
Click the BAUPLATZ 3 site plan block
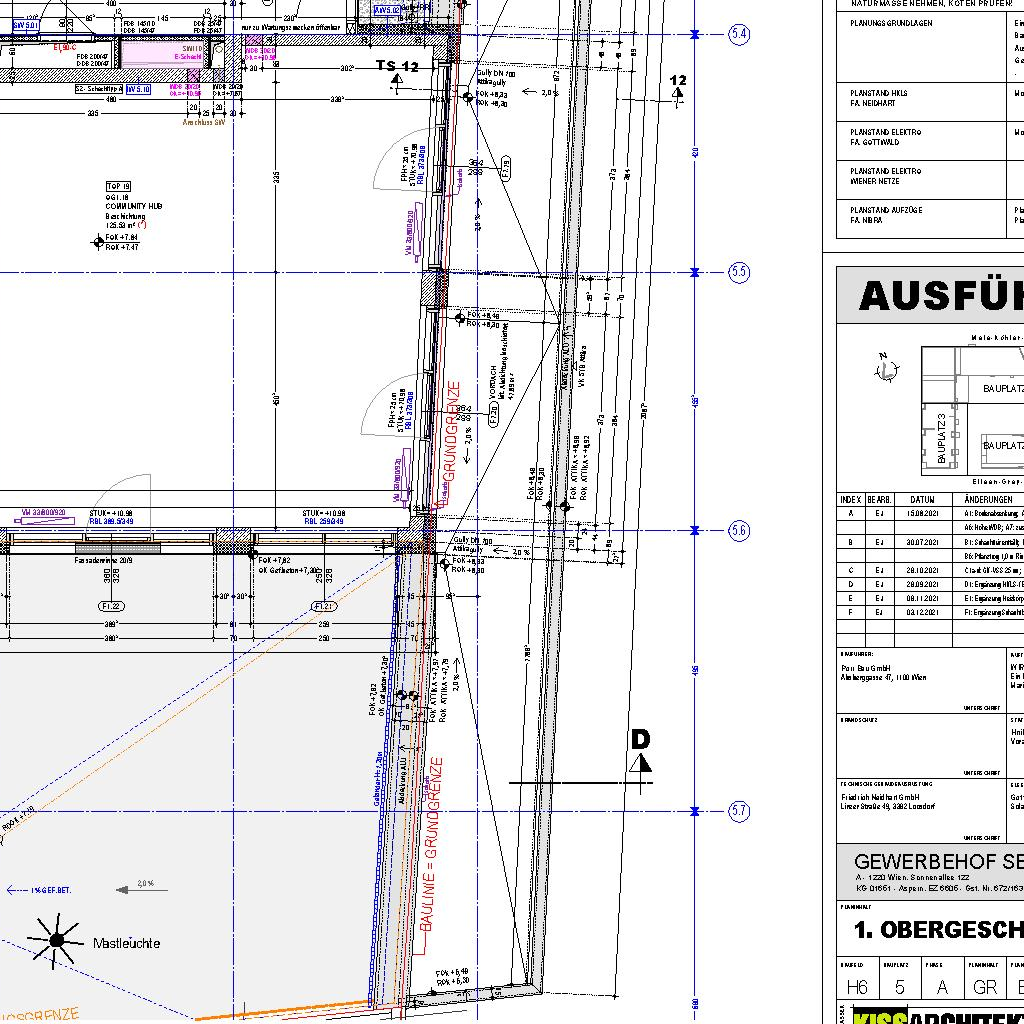(941, 437)
